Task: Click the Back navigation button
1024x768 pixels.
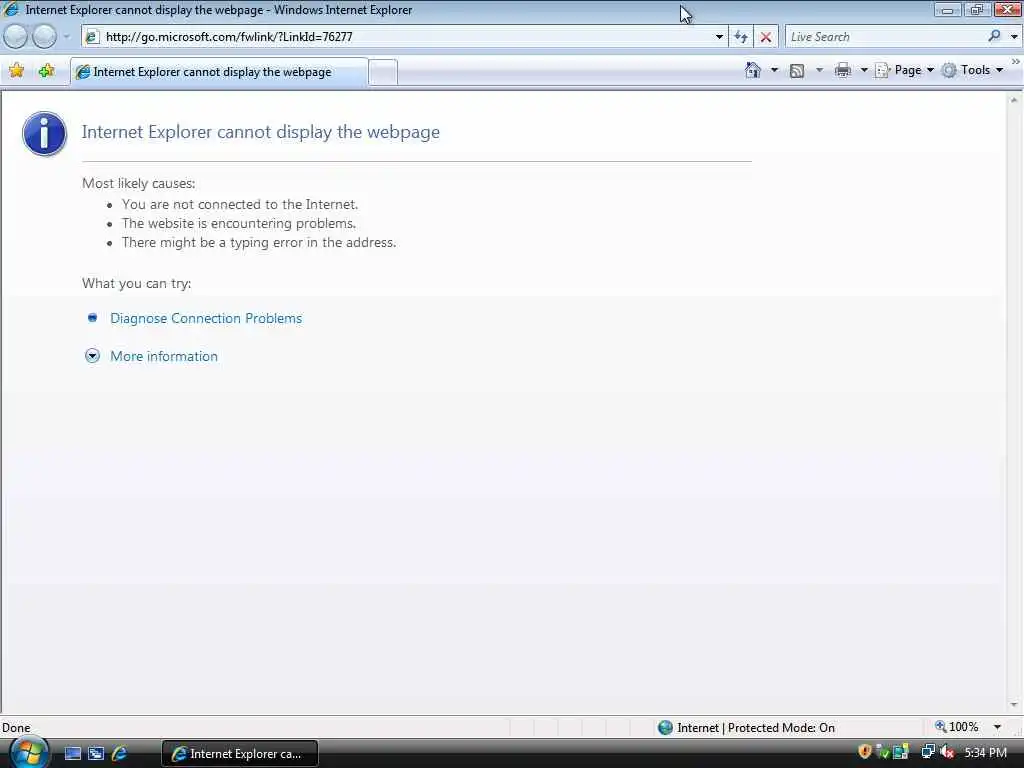Action: (16, 37)
